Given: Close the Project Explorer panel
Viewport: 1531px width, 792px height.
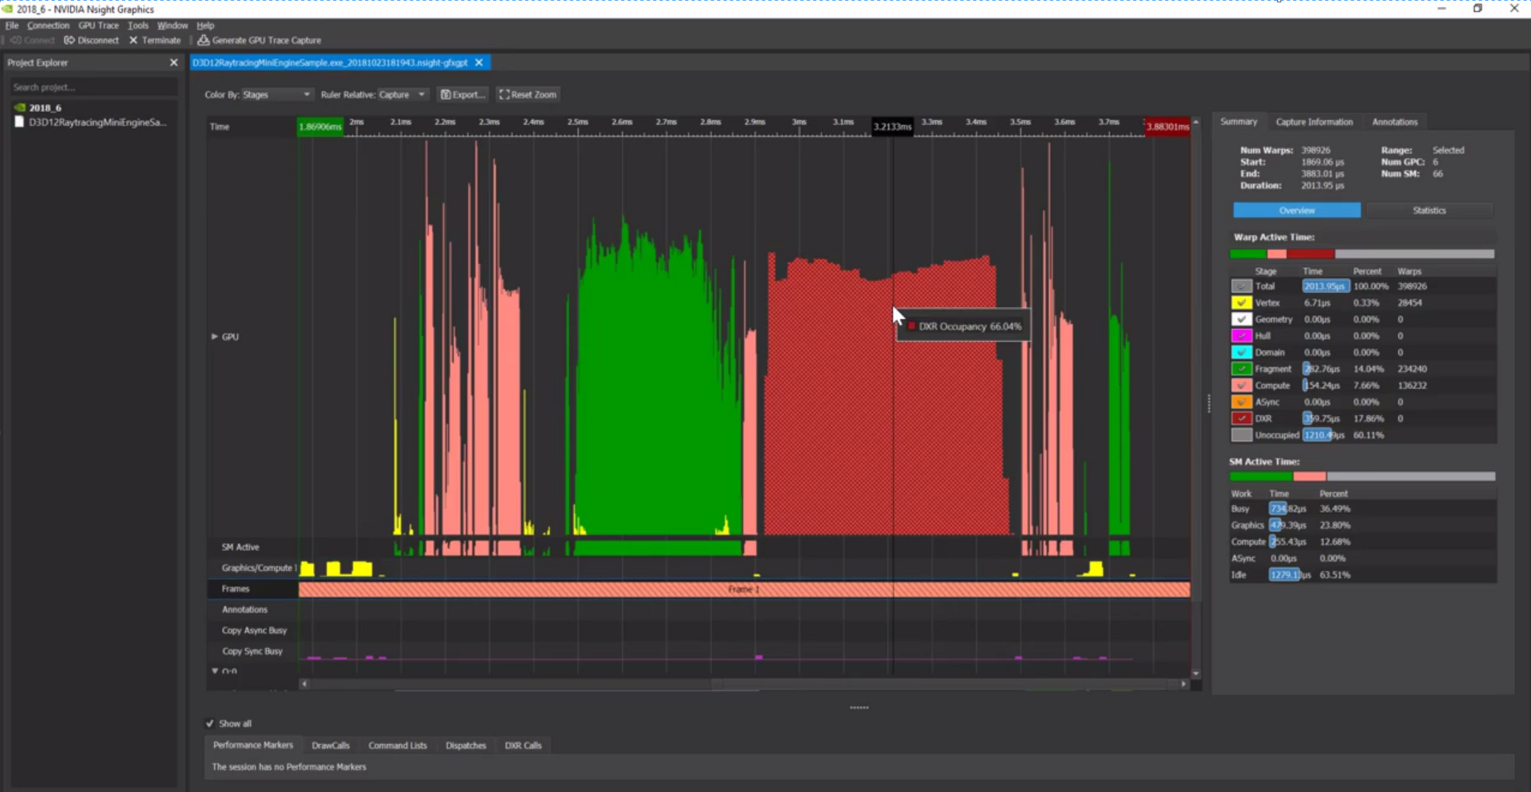Looking at the screenshot, I should [x=173, y=63].
